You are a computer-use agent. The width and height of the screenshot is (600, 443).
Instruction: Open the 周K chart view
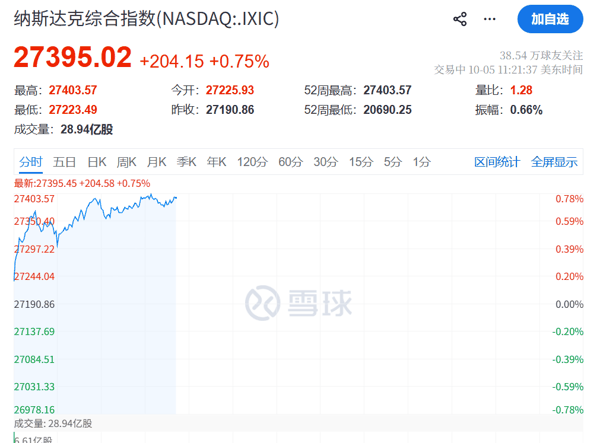click(126, 162)
